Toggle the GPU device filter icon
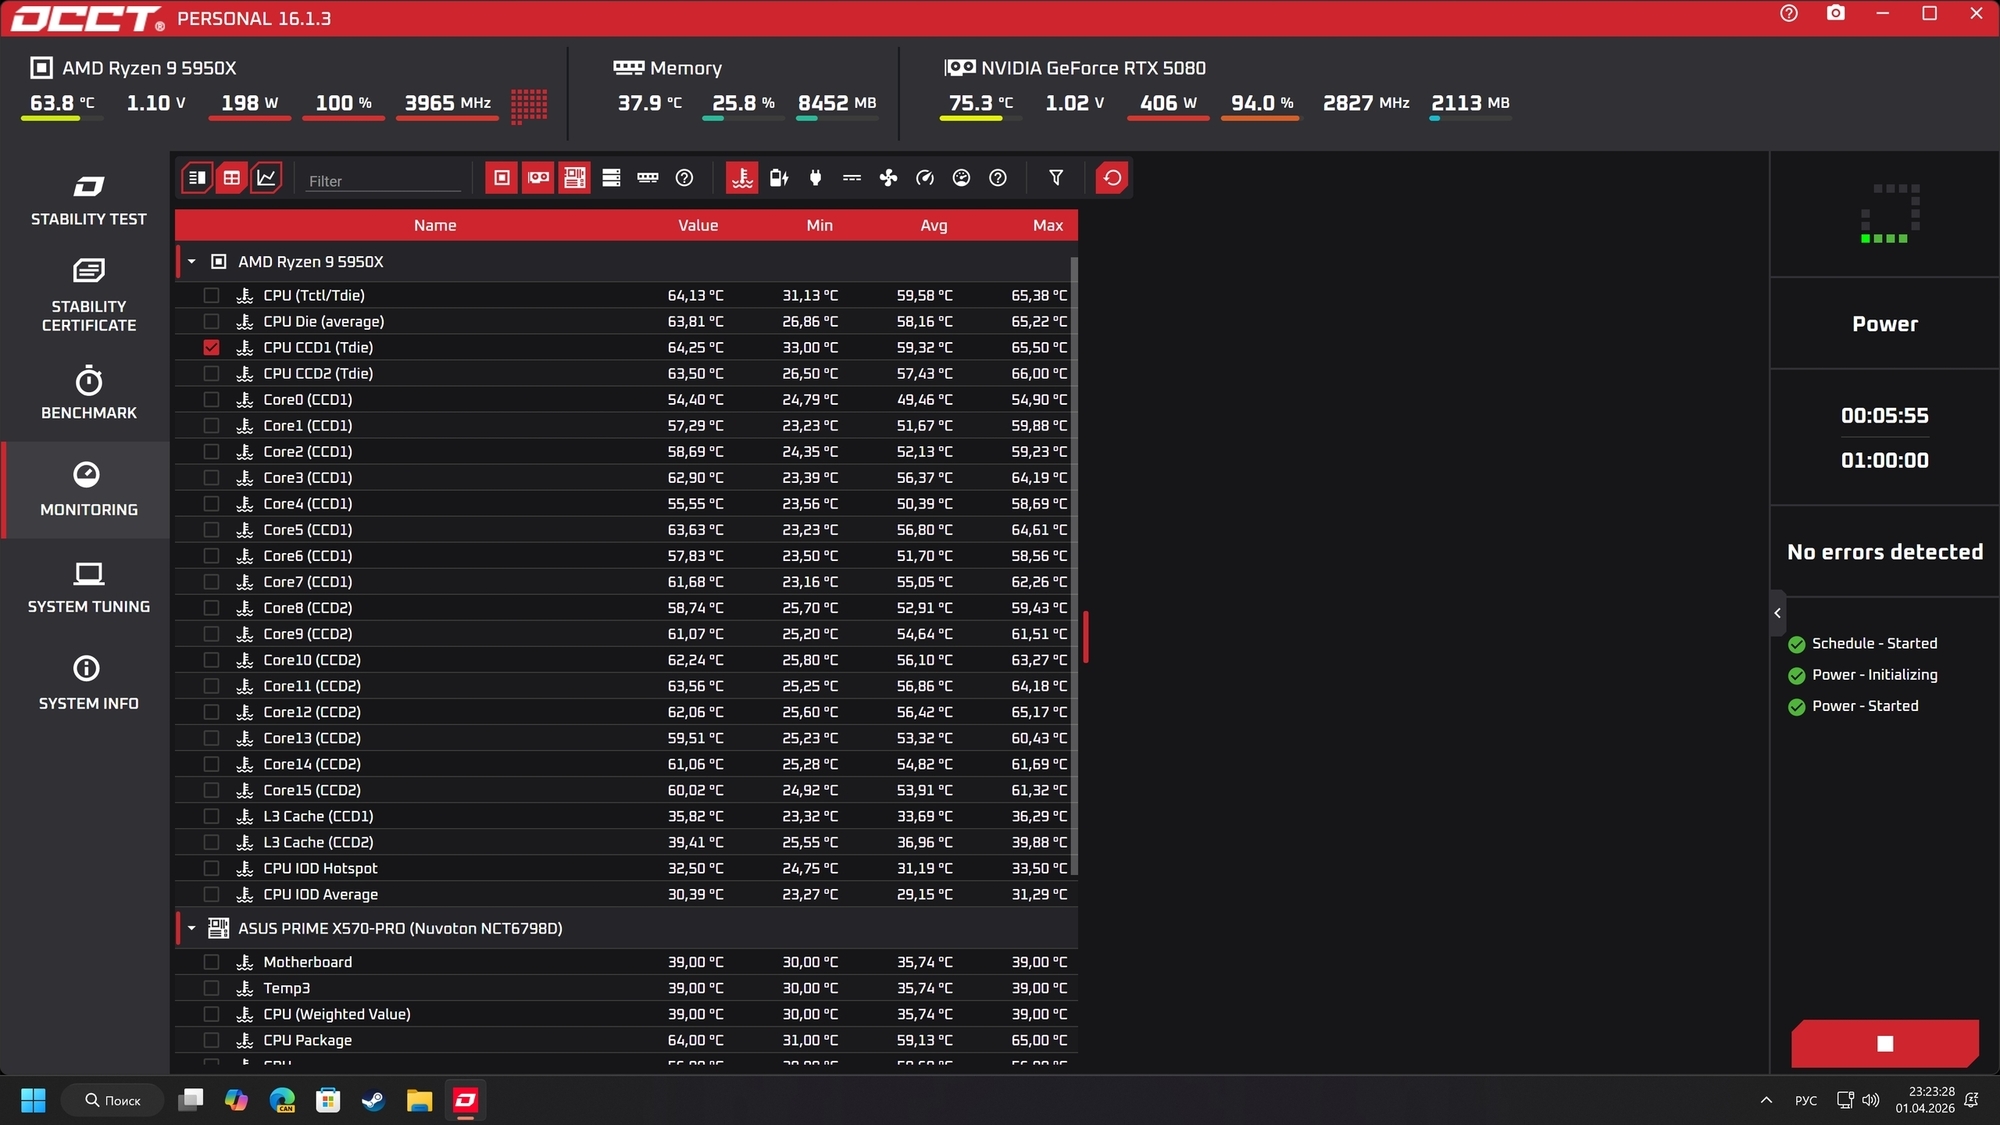Screen dimensions: 2000x1125 [538, 178]
